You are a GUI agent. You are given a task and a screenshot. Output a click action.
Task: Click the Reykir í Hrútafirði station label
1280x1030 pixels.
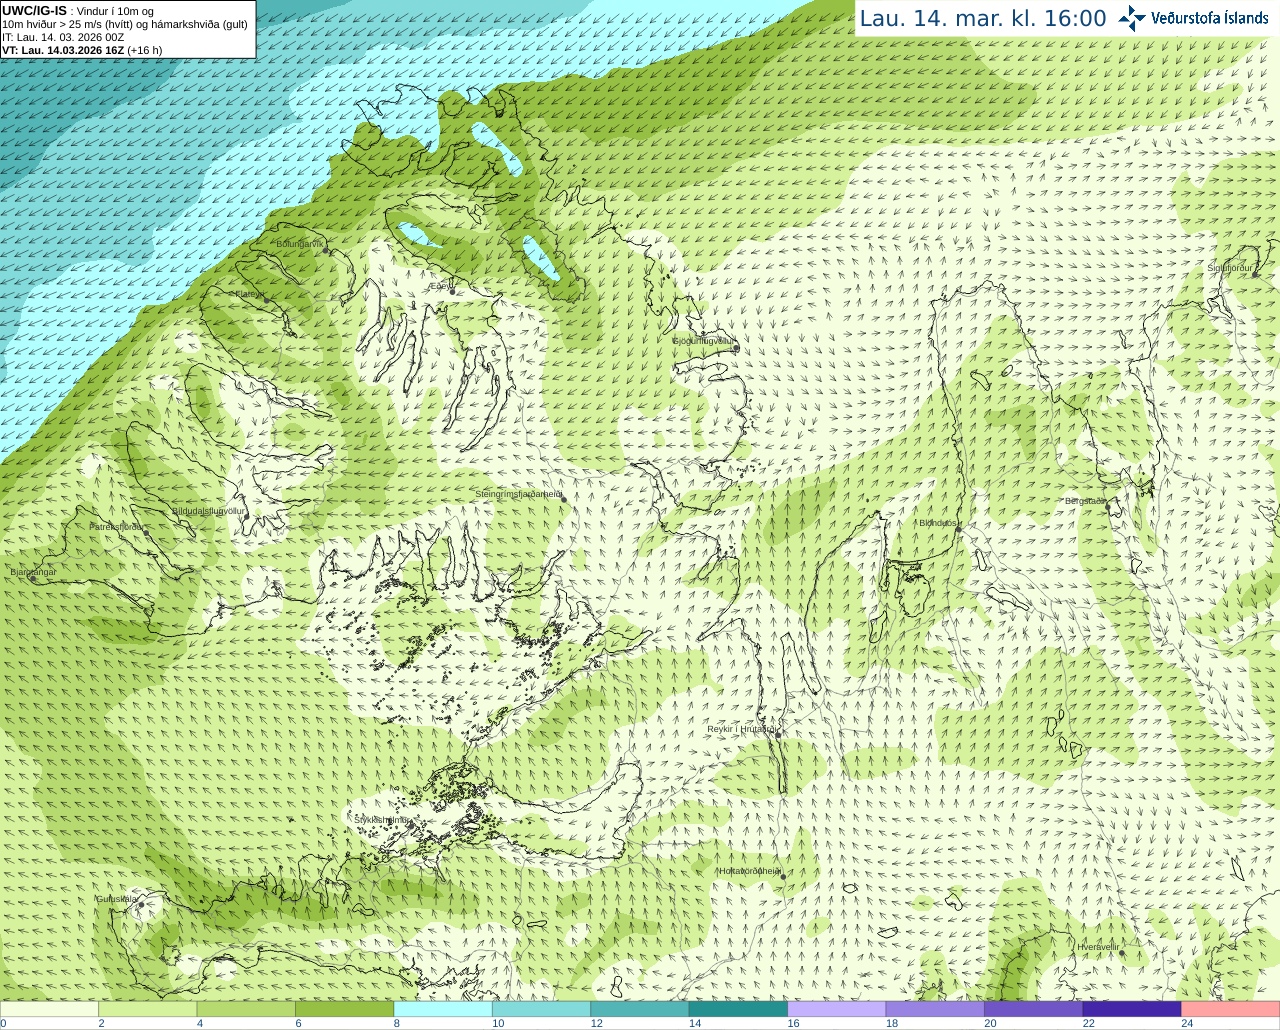pyautogui.click(x=742, y=729)
